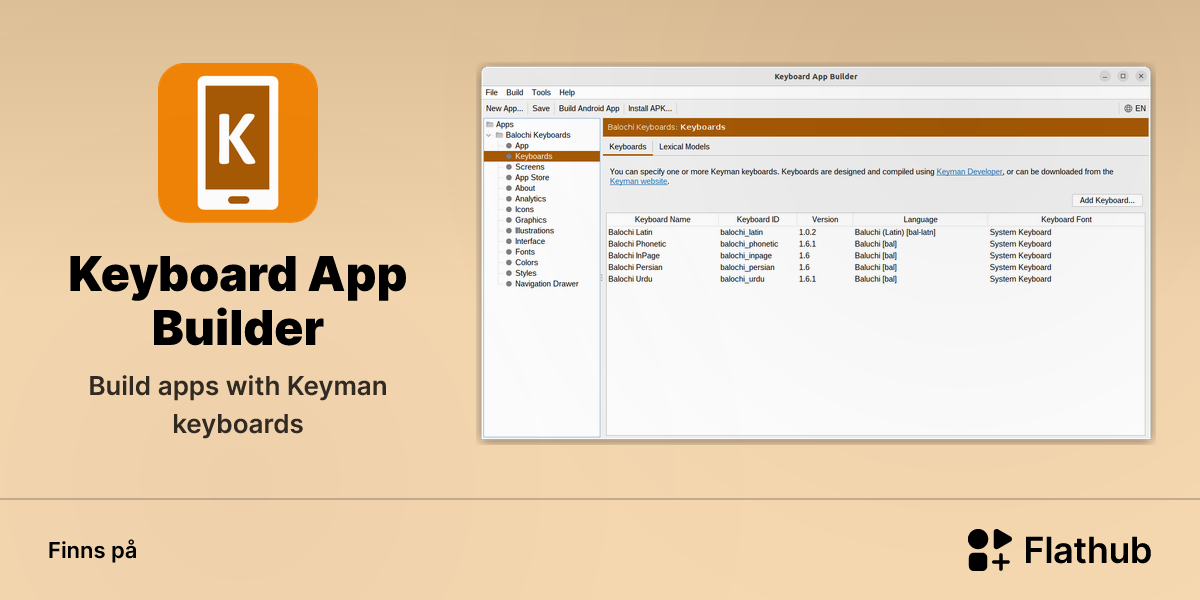Switch to the Lexical Models tab
Image resolution: width=1200 pixels, height=600 pixels.
point(684,147)
